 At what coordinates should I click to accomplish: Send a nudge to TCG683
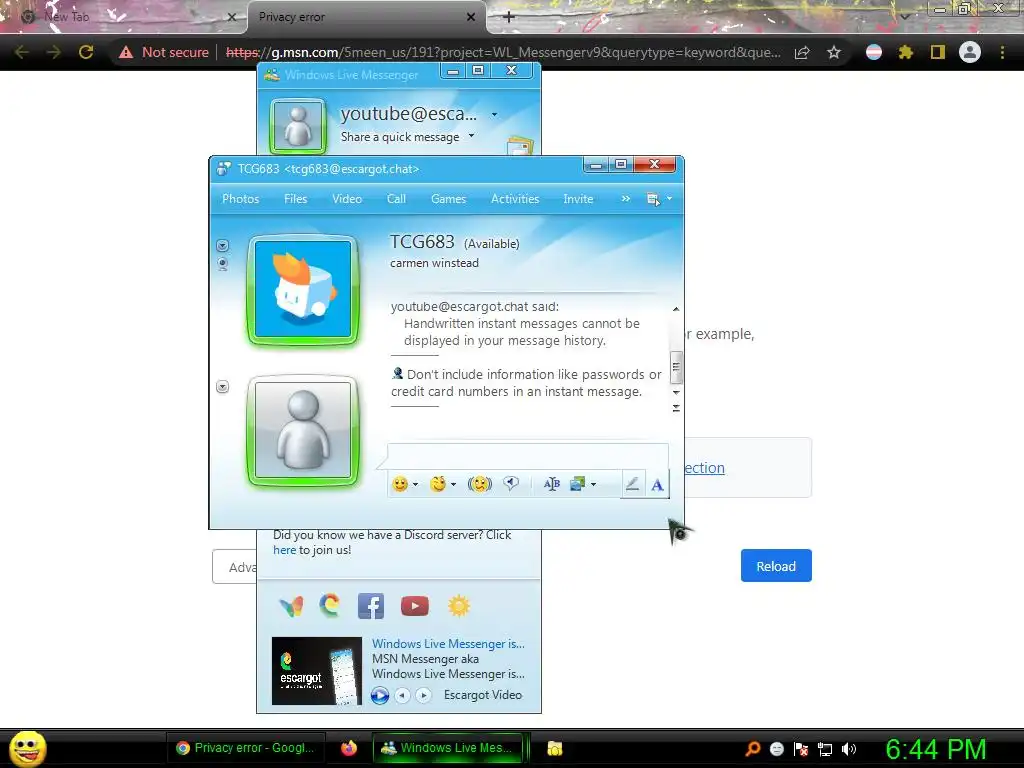click(x=479, y=484)
